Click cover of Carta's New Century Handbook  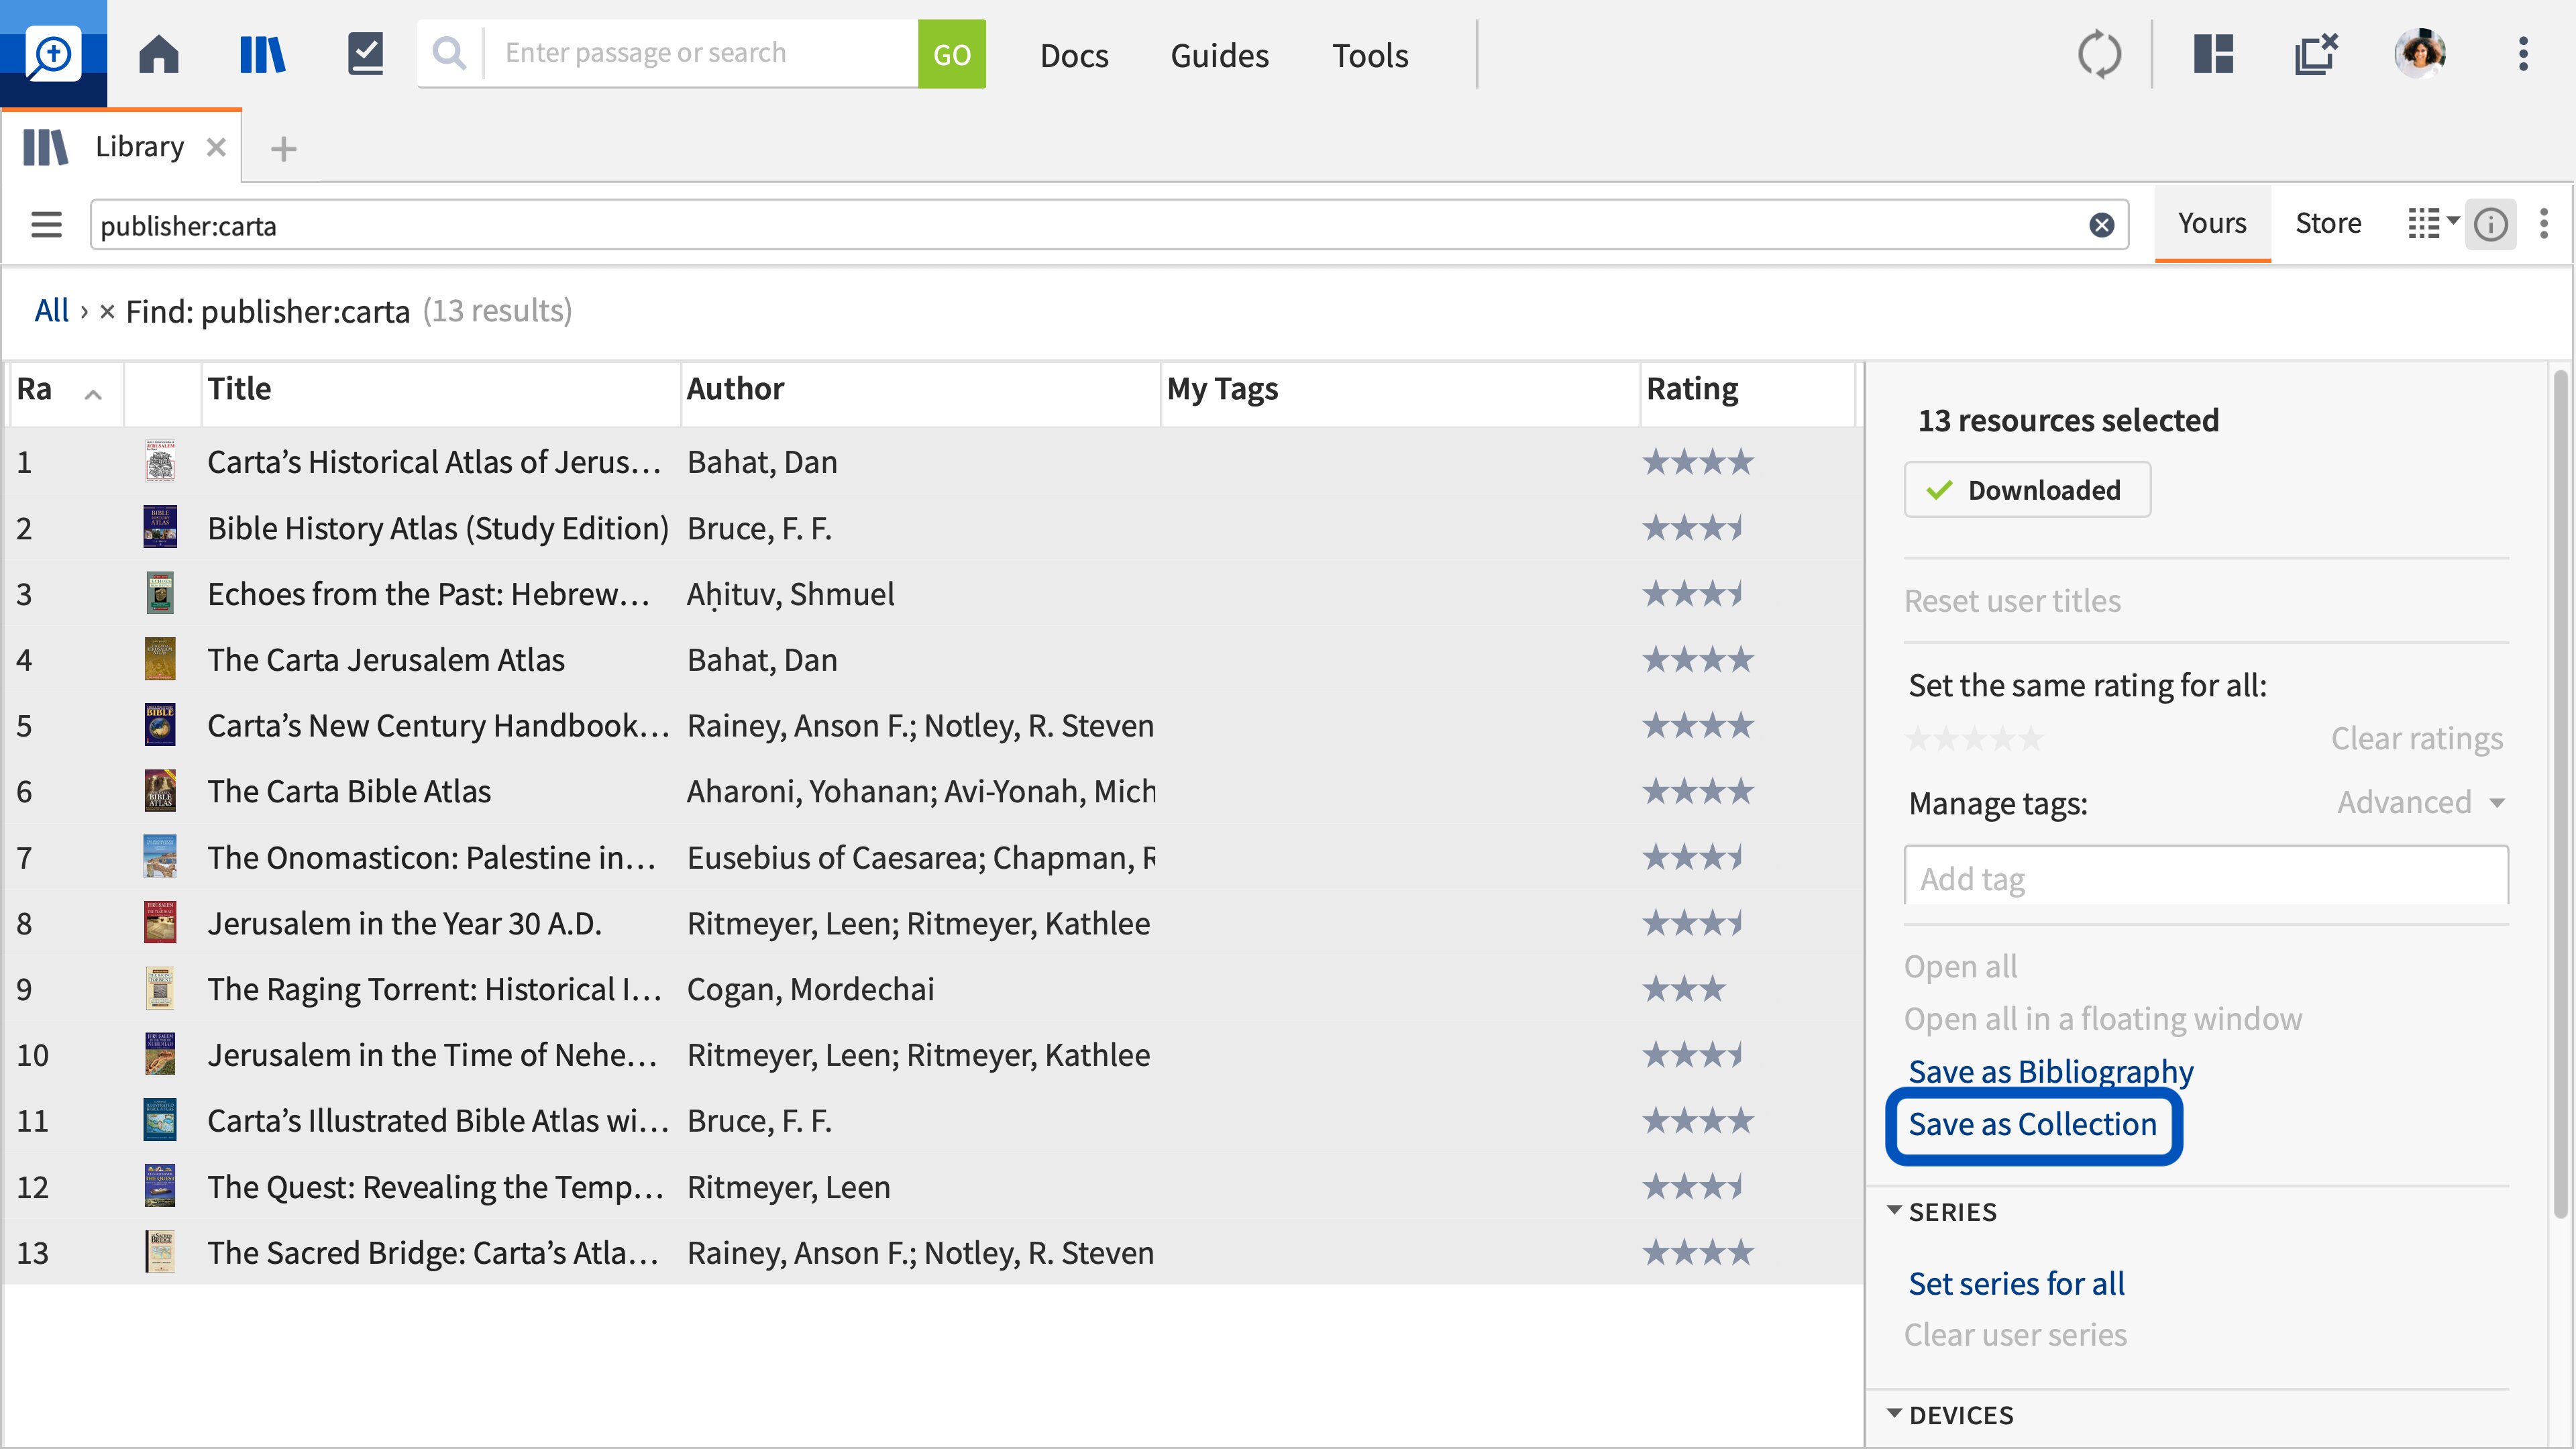pos(160,726)
